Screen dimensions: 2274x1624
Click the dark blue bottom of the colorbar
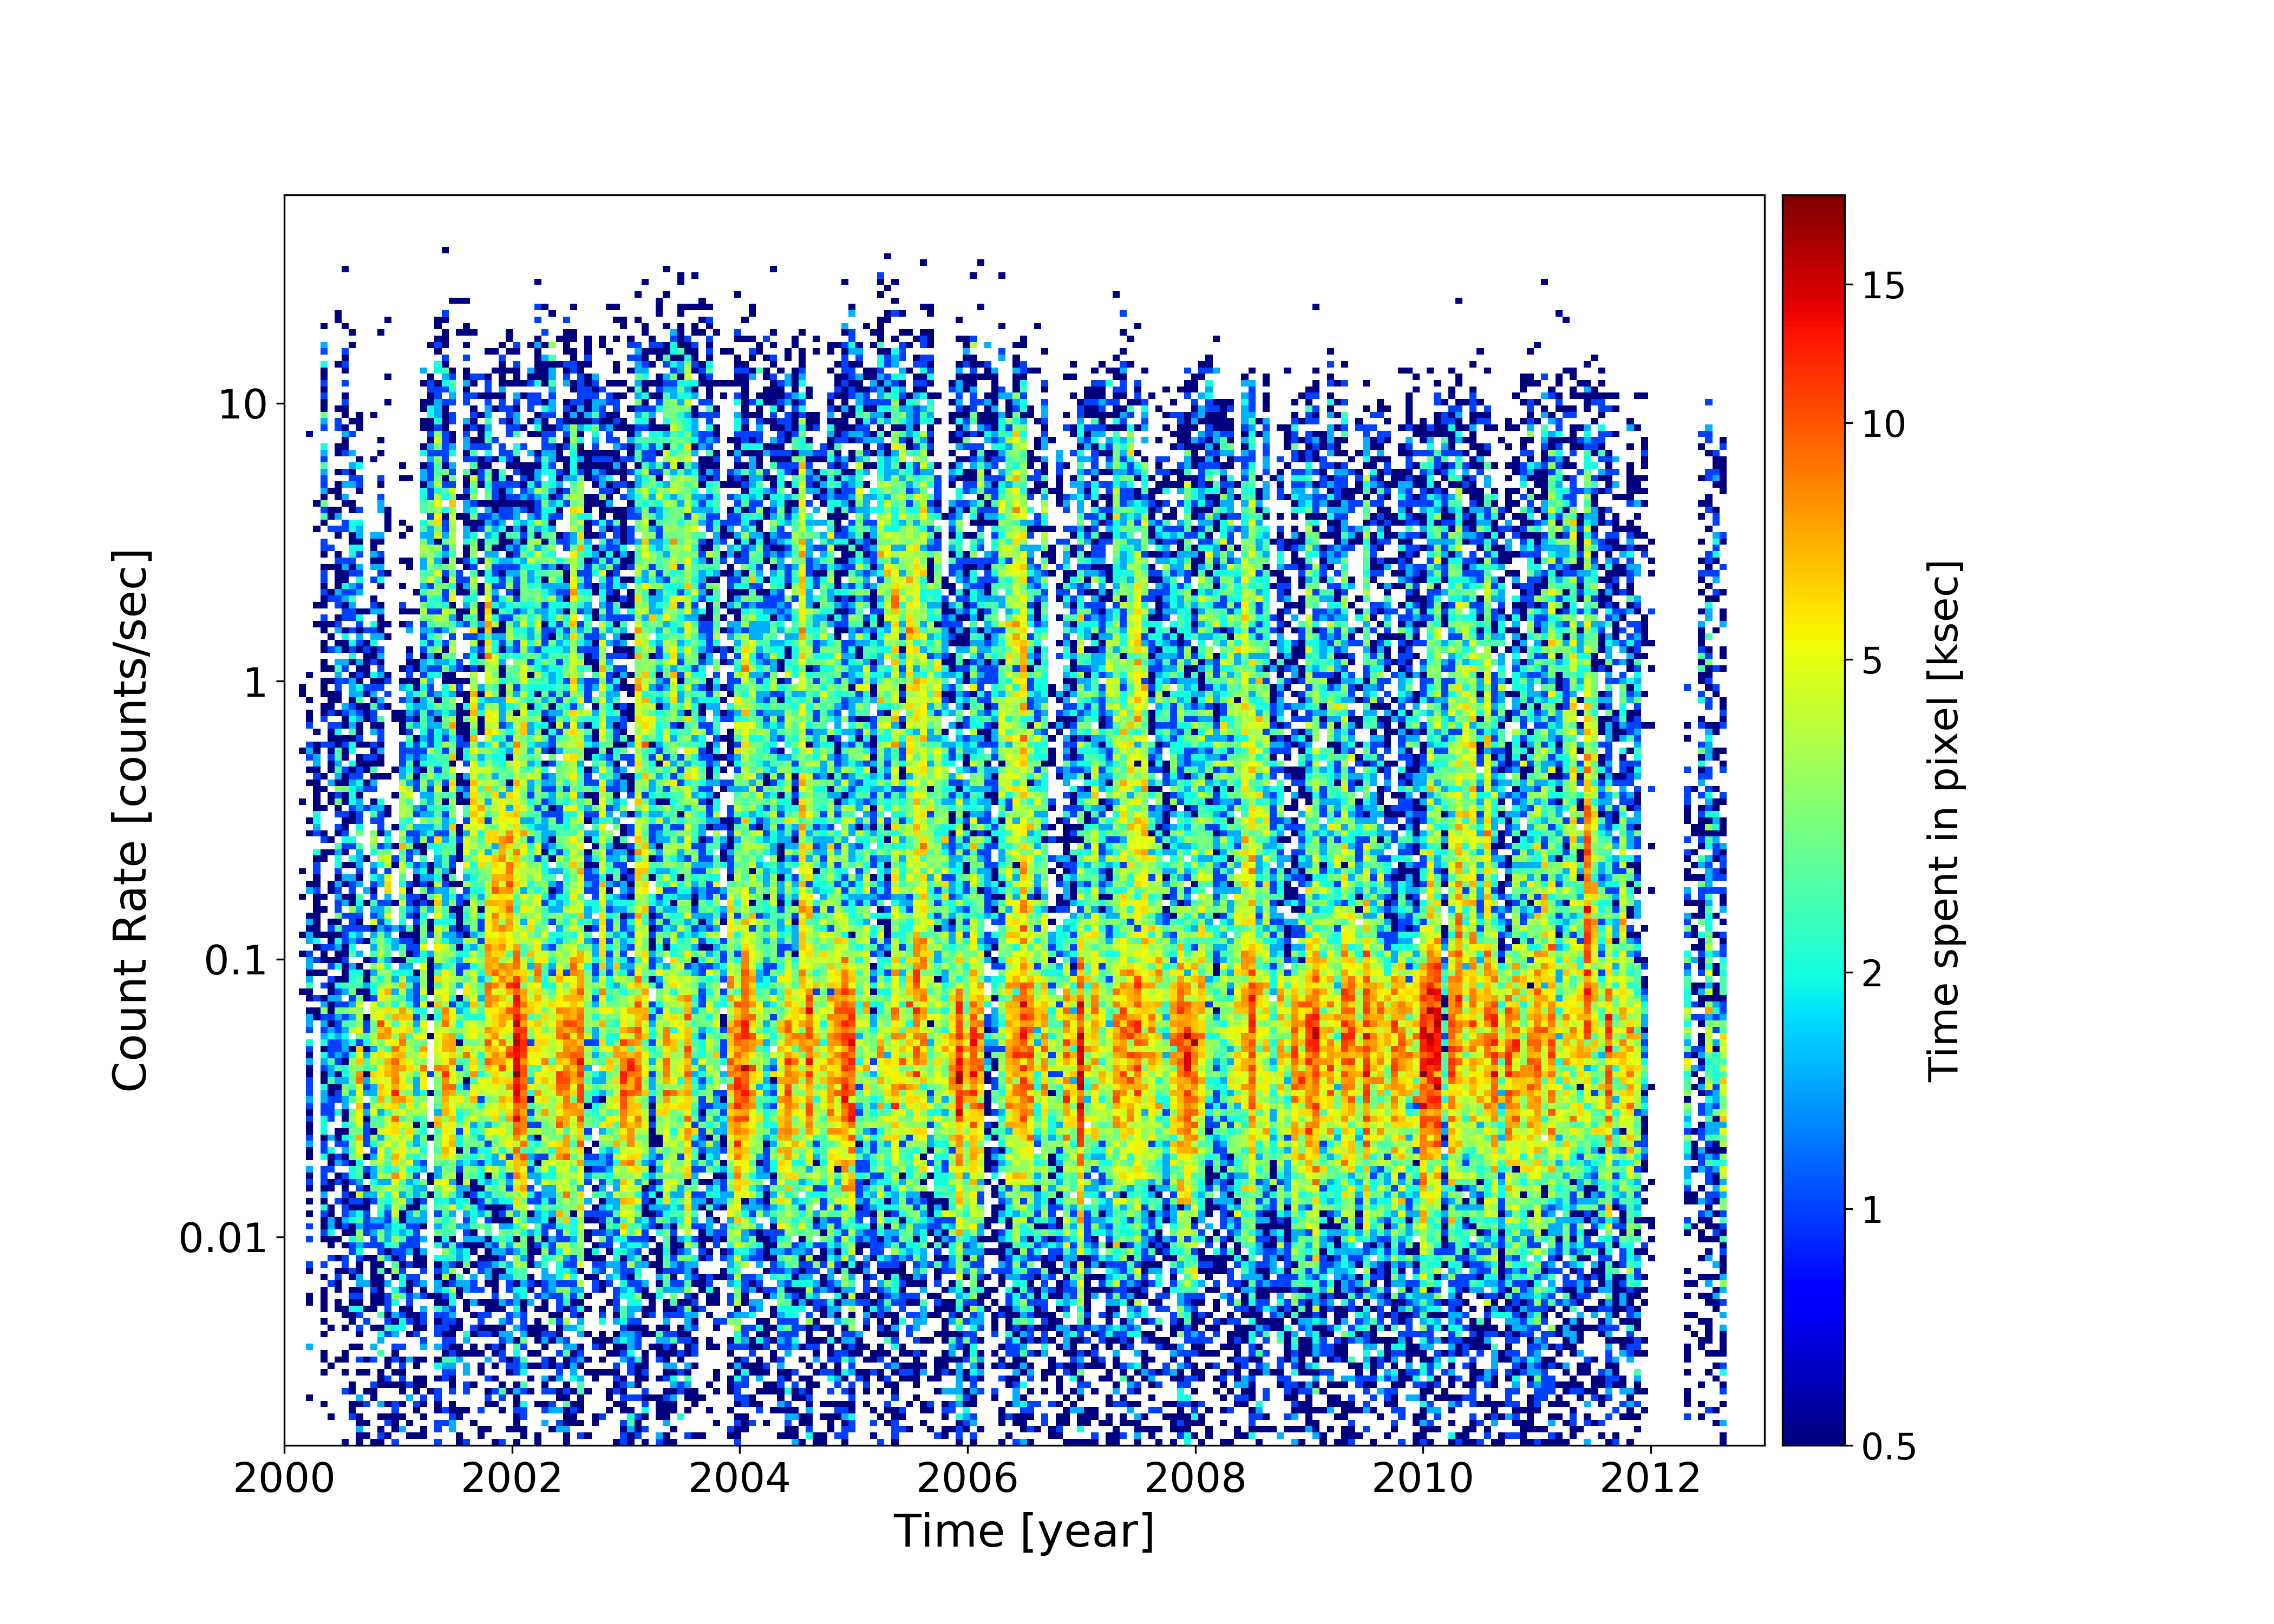(x=1813, y=1432)
